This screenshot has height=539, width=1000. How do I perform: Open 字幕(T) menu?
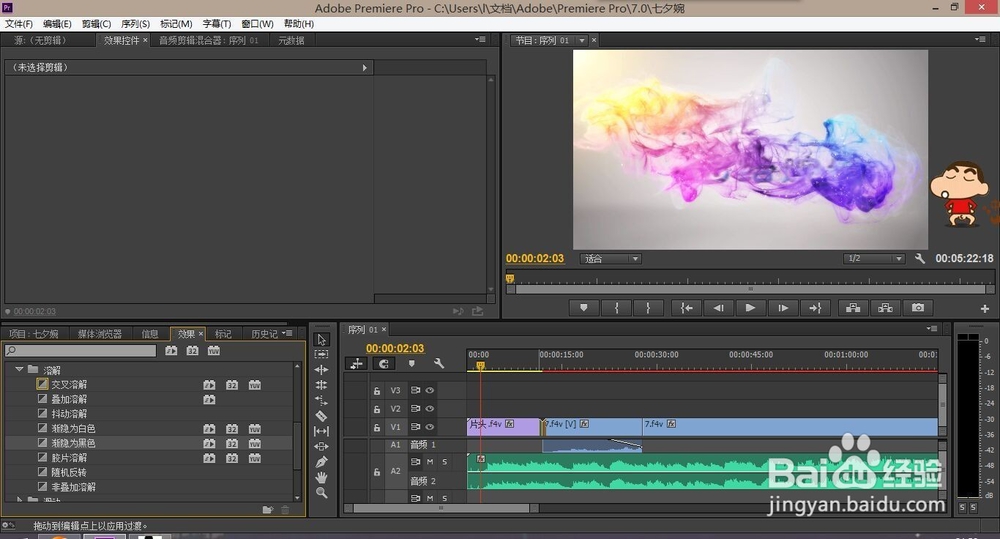pos(217,24)
